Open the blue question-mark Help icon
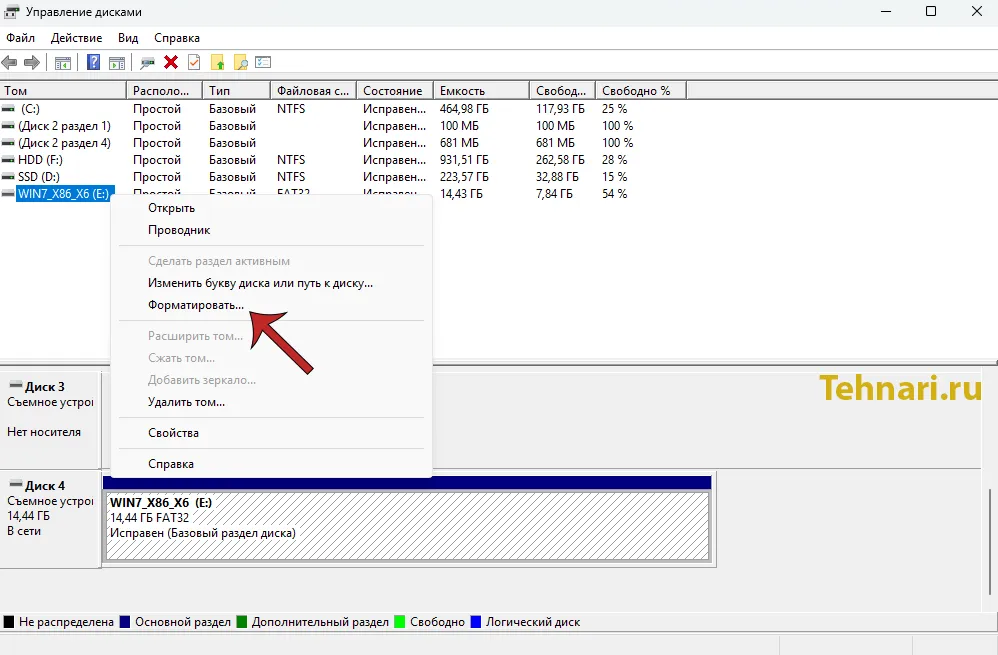The width and height of the screenshot is (998, 655). point(94,62)
